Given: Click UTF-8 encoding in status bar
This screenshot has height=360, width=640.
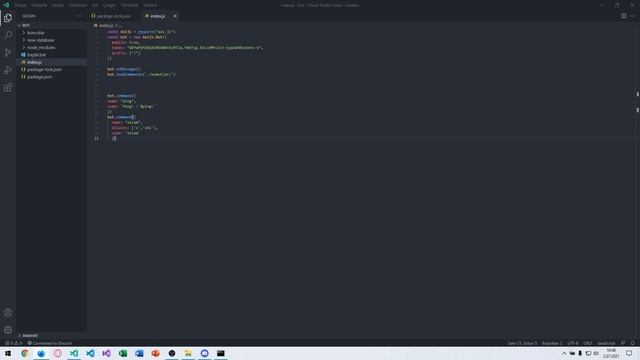Looking at the screenshot, I should 573,343.
